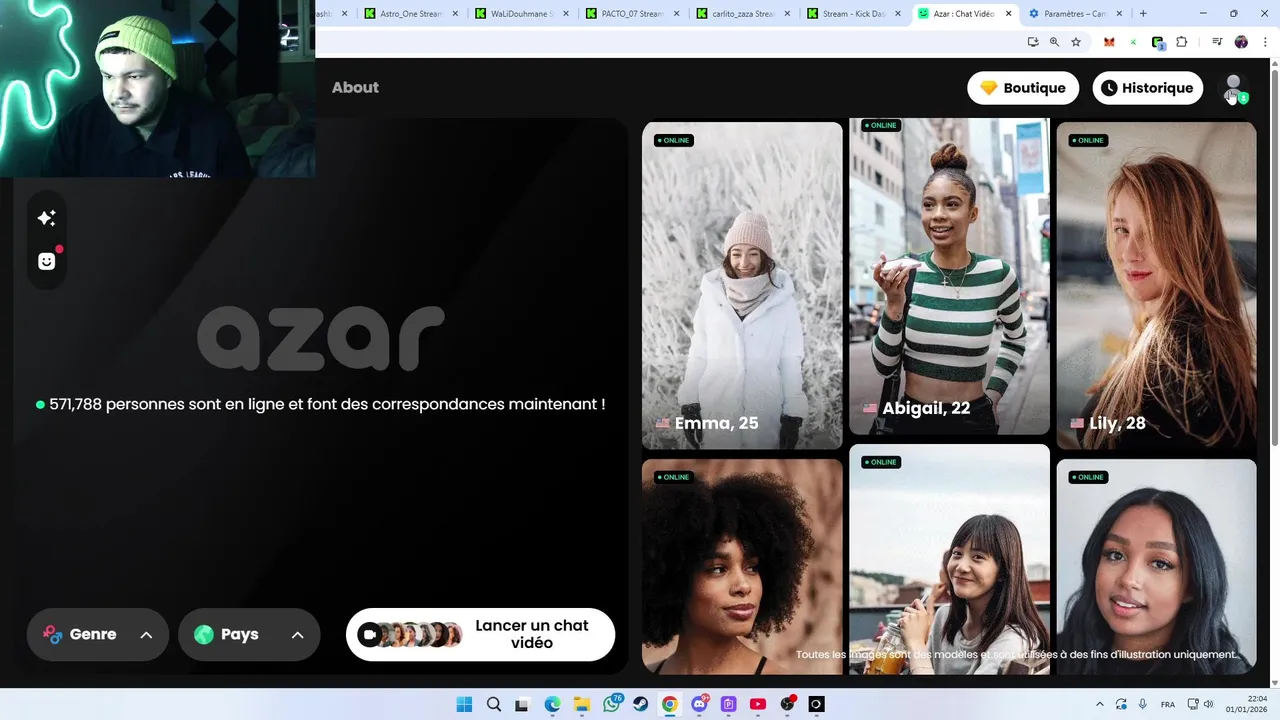
Task: Open Steam from taskbar
Action: tap(640, 704)
